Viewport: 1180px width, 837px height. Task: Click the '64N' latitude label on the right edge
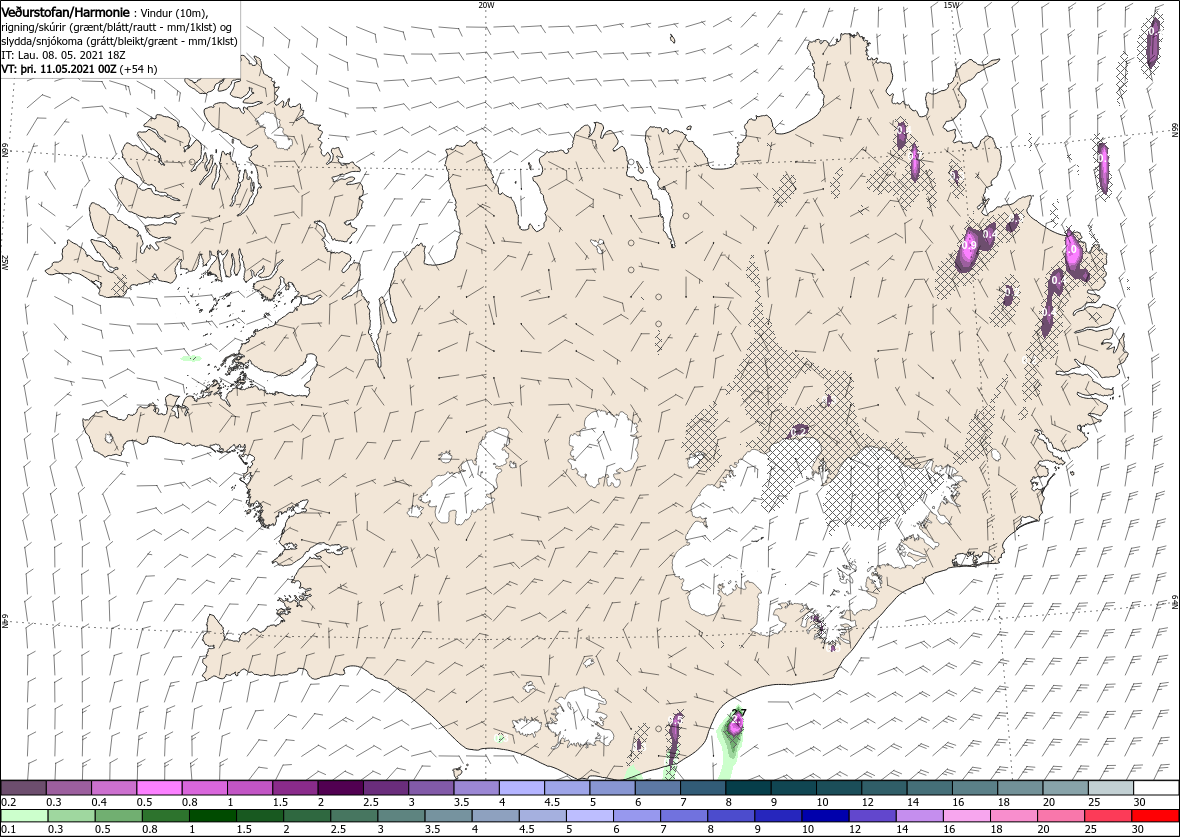point(1174,601)
